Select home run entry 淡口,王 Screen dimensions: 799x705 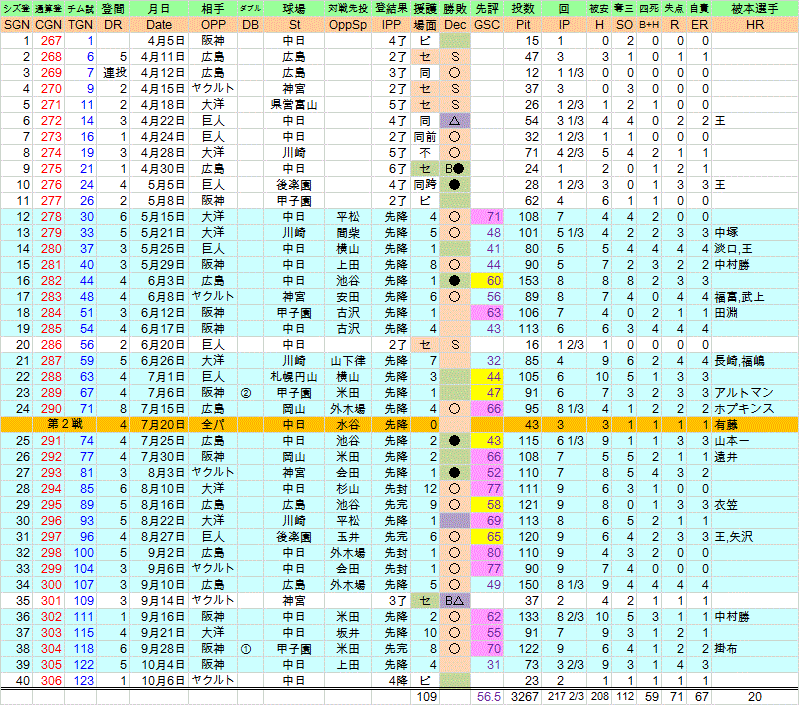[x=734, y=249]
